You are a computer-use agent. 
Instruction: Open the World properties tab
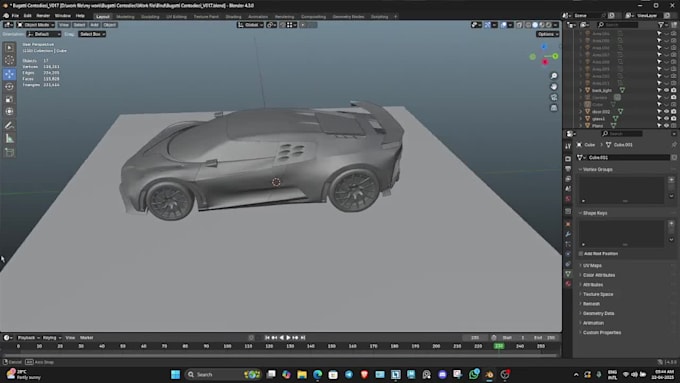coord(568,199)
